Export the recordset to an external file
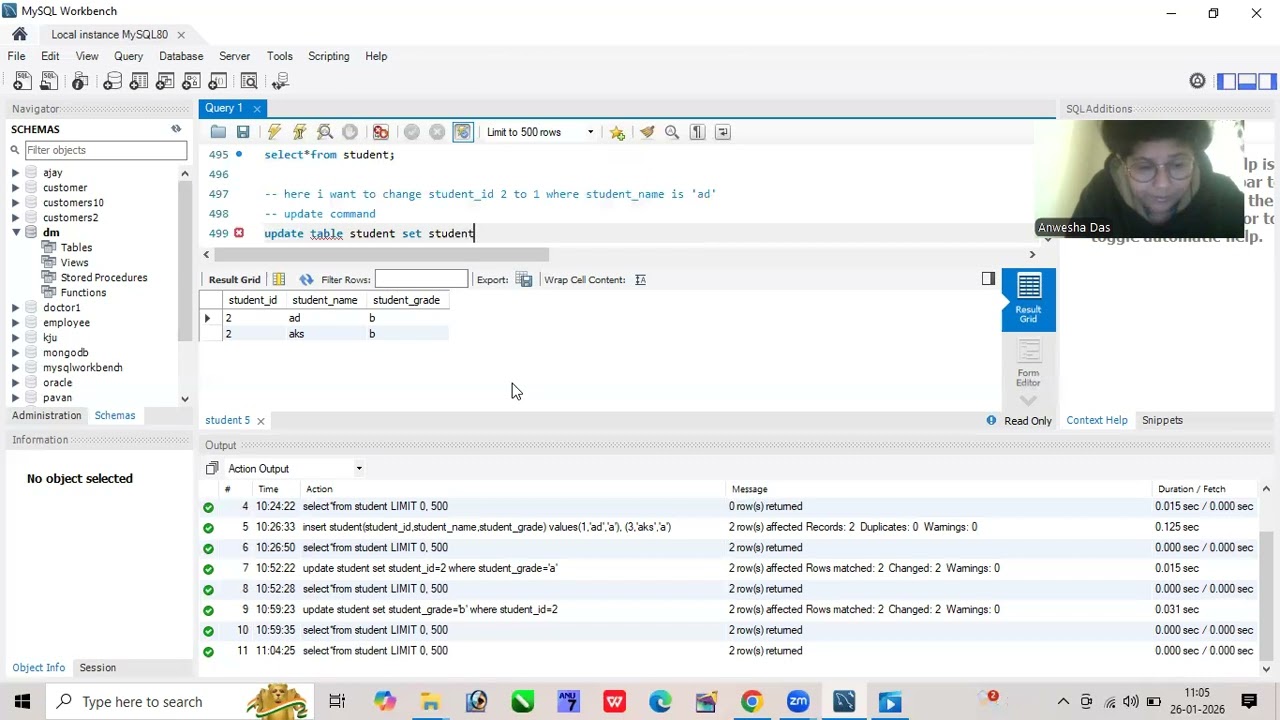Screen dimensions: 1280x720 point(524,280)
